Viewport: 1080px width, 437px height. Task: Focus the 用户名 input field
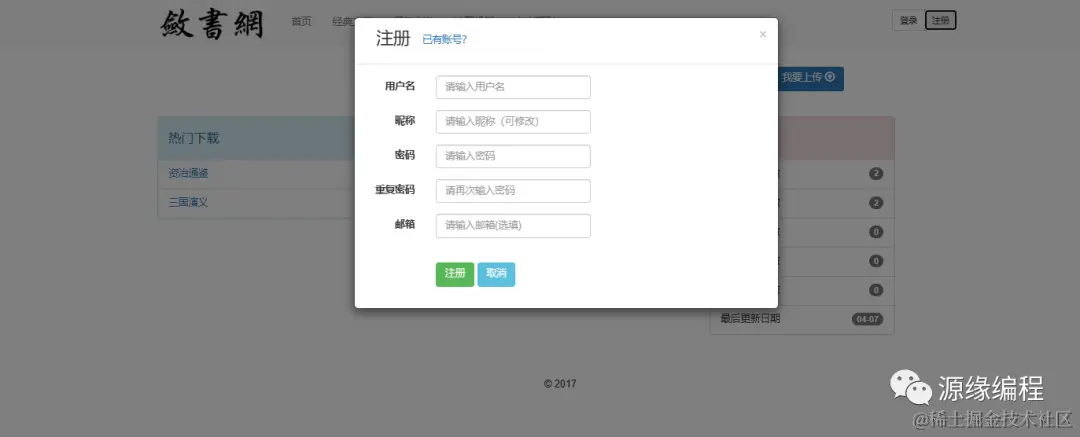coord(513,87)
